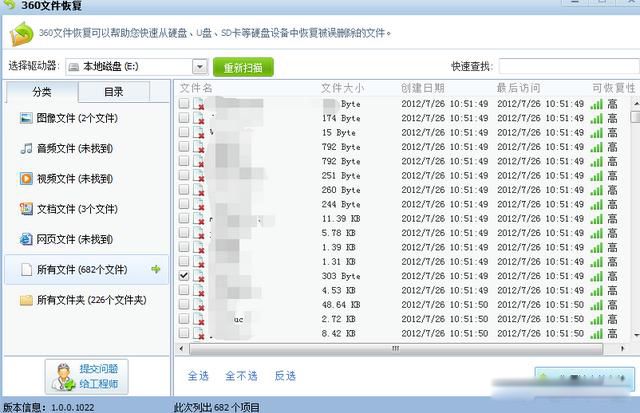This screenshot has height=413, width=640.
Task: Open the 图像文件 (2个文件) category
Action: 69,118
